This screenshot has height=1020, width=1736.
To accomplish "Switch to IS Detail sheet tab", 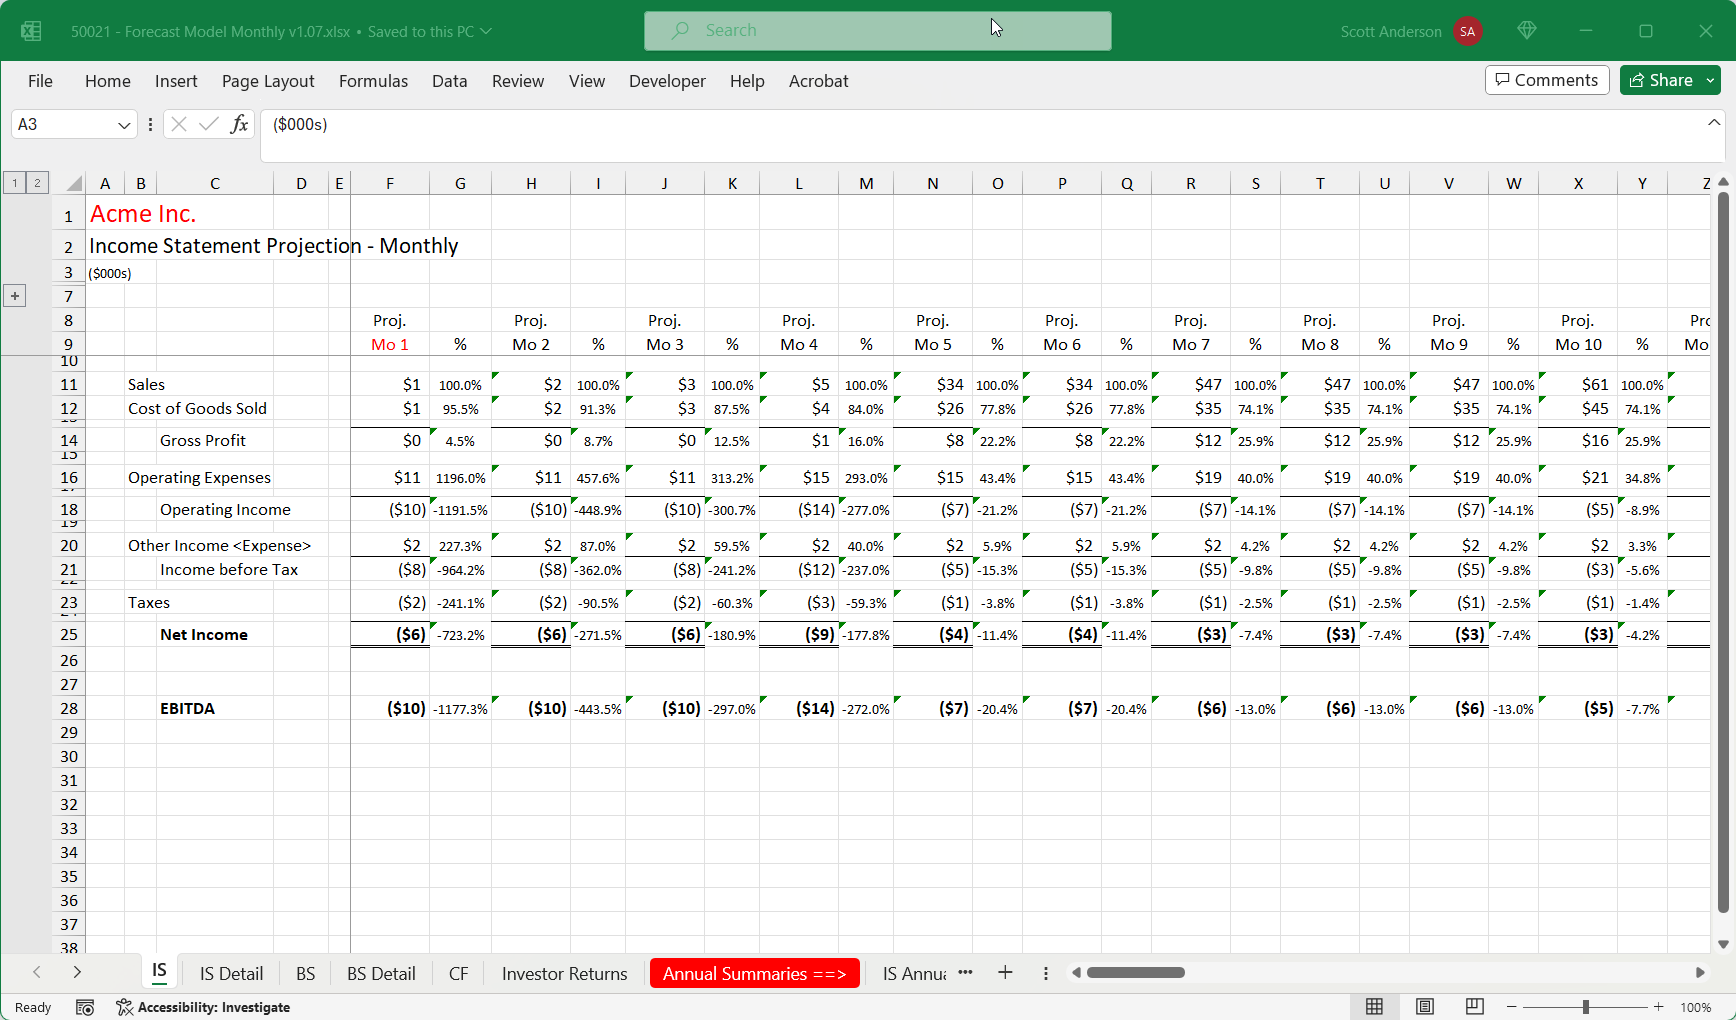I will click(x=231, y=973).
